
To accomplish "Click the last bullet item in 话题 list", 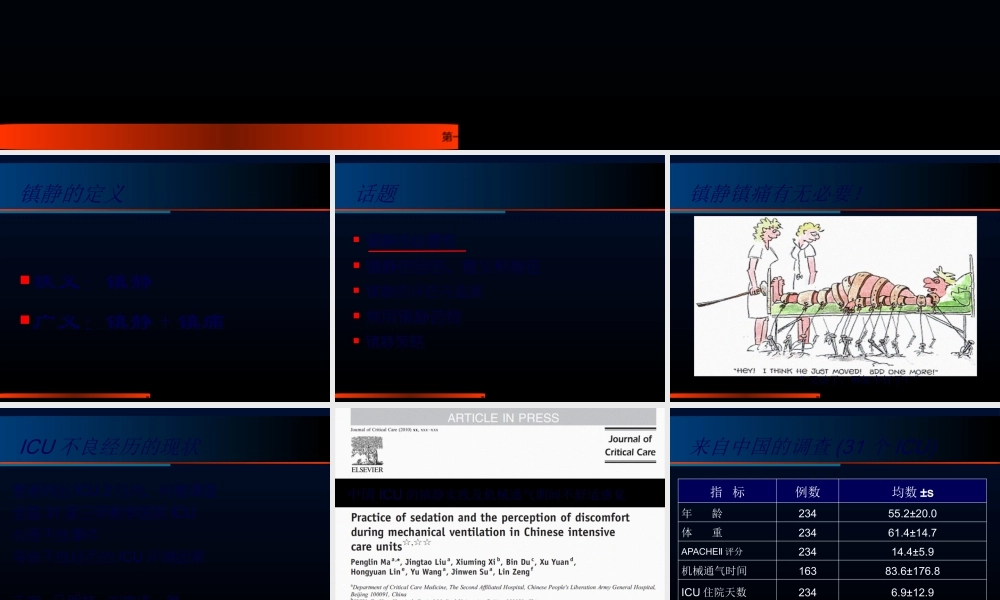I will pos(394,341).
